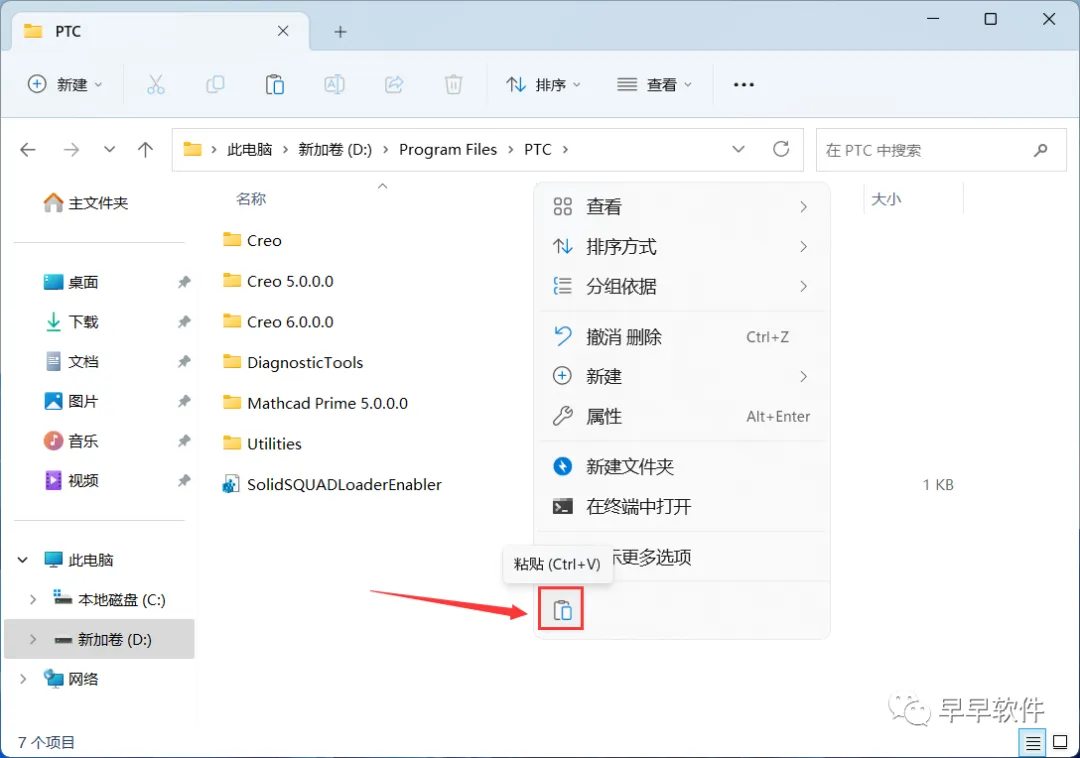The image size is (1080, 758).
Task: Click 此电脑 in breadcrumb path
Action: click(249, 149)
